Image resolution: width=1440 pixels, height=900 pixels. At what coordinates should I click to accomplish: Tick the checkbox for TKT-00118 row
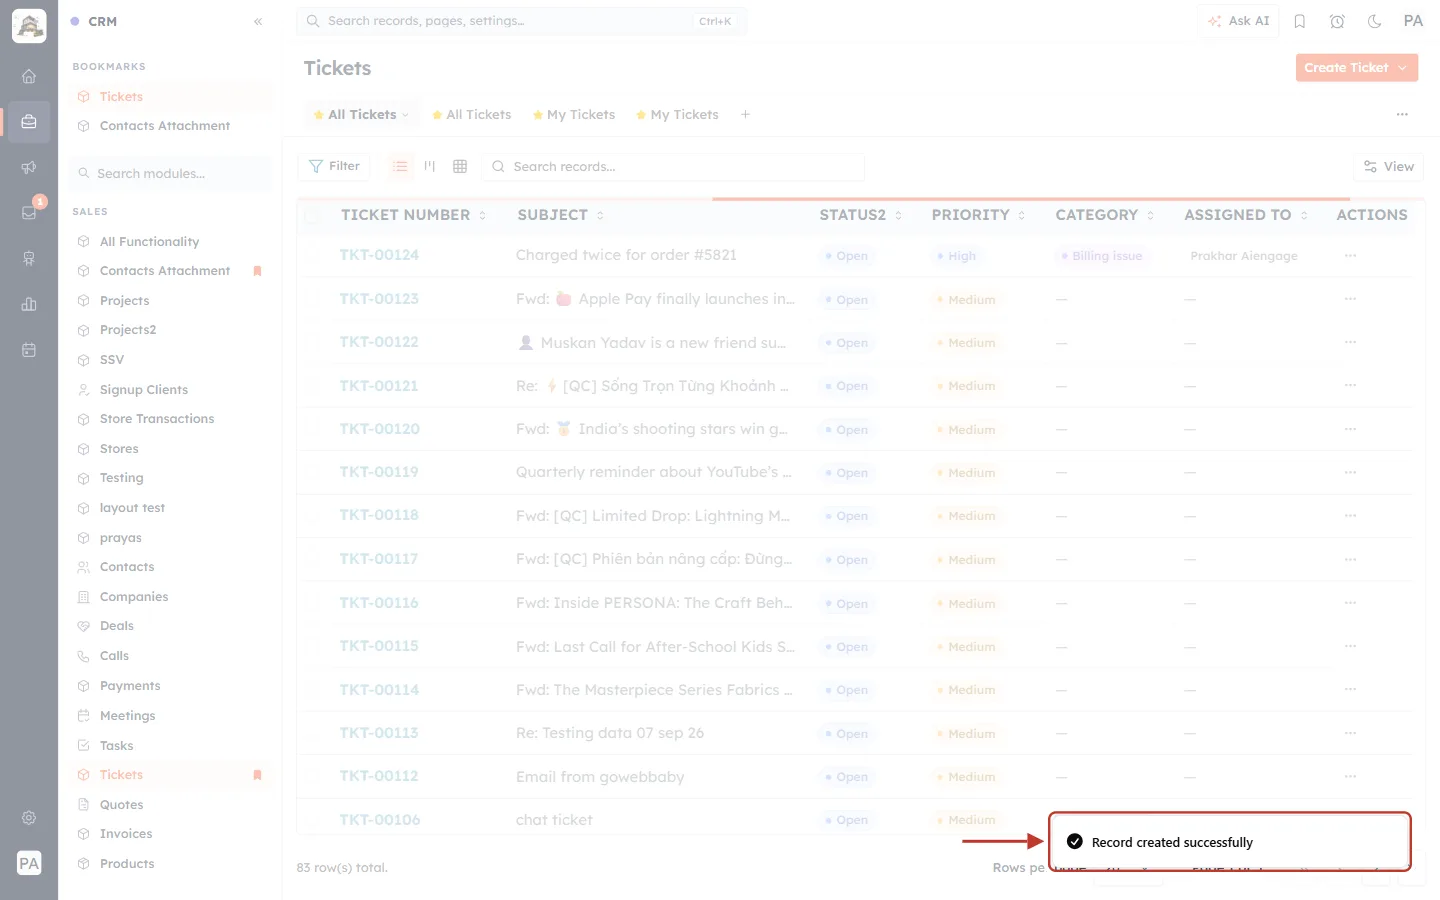(313, 516)
